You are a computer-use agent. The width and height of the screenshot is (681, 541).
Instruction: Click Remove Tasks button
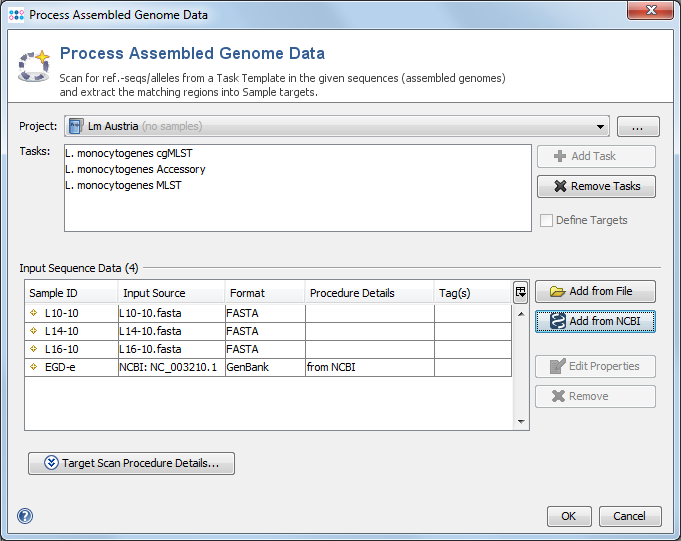coord(596,186)
